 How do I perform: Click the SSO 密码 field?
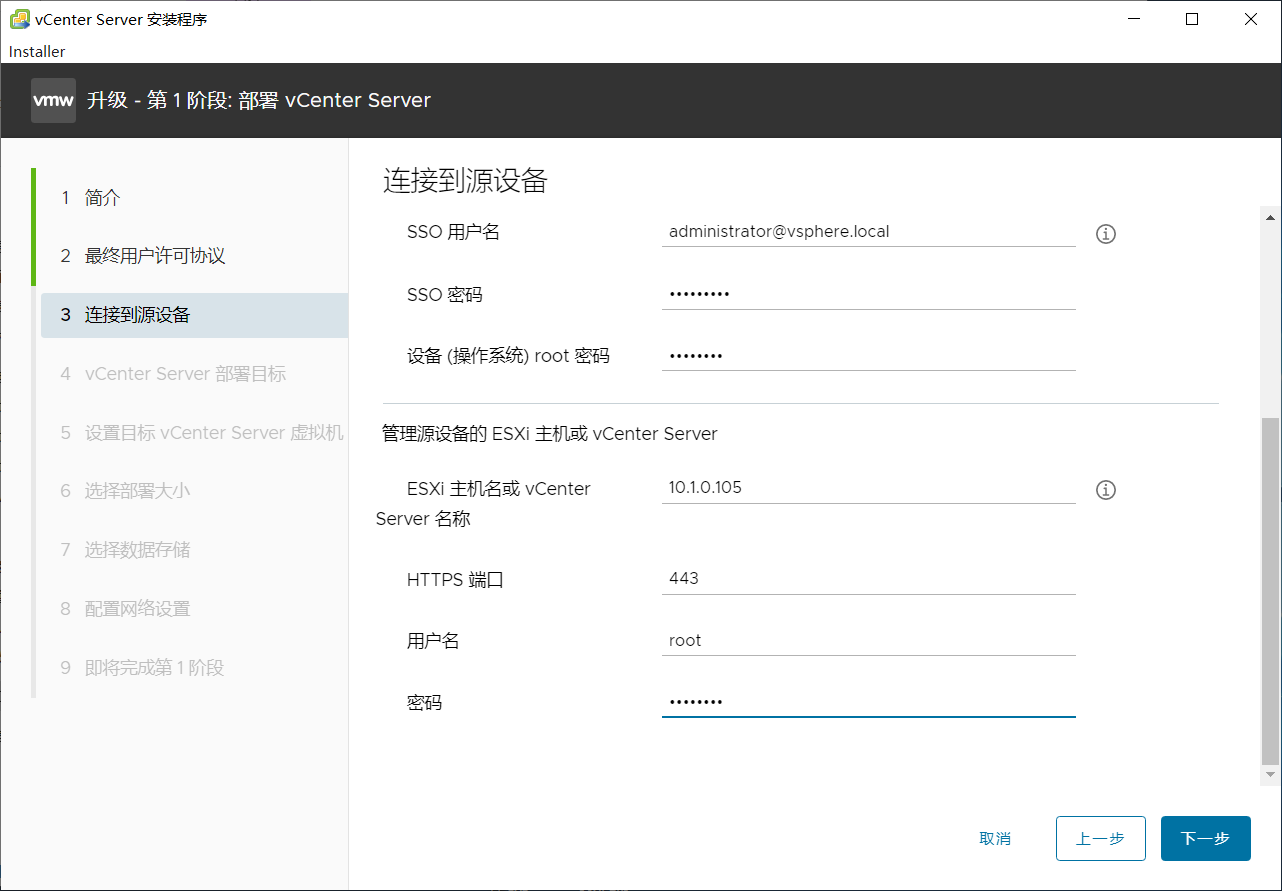pyautogui.click(x=868, y=293)
